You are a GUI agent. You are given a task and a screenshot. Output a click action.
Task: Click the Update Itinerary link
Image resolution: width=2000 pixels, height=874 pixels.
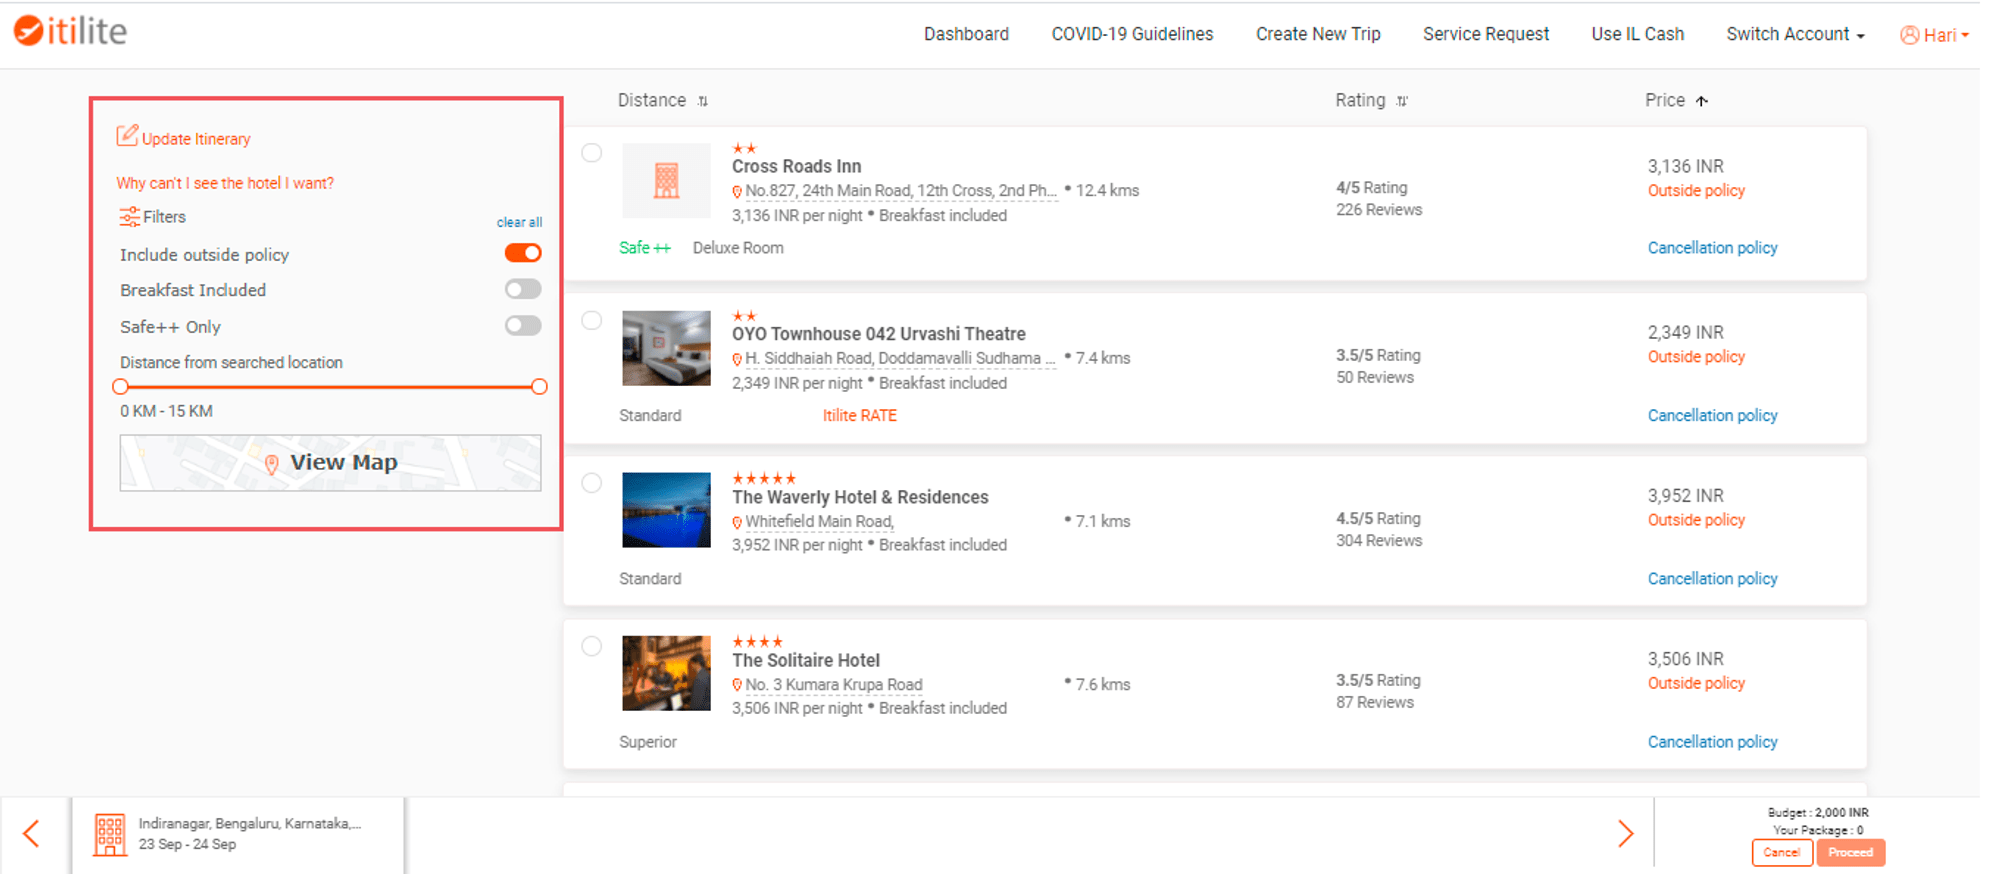point(196,139)
